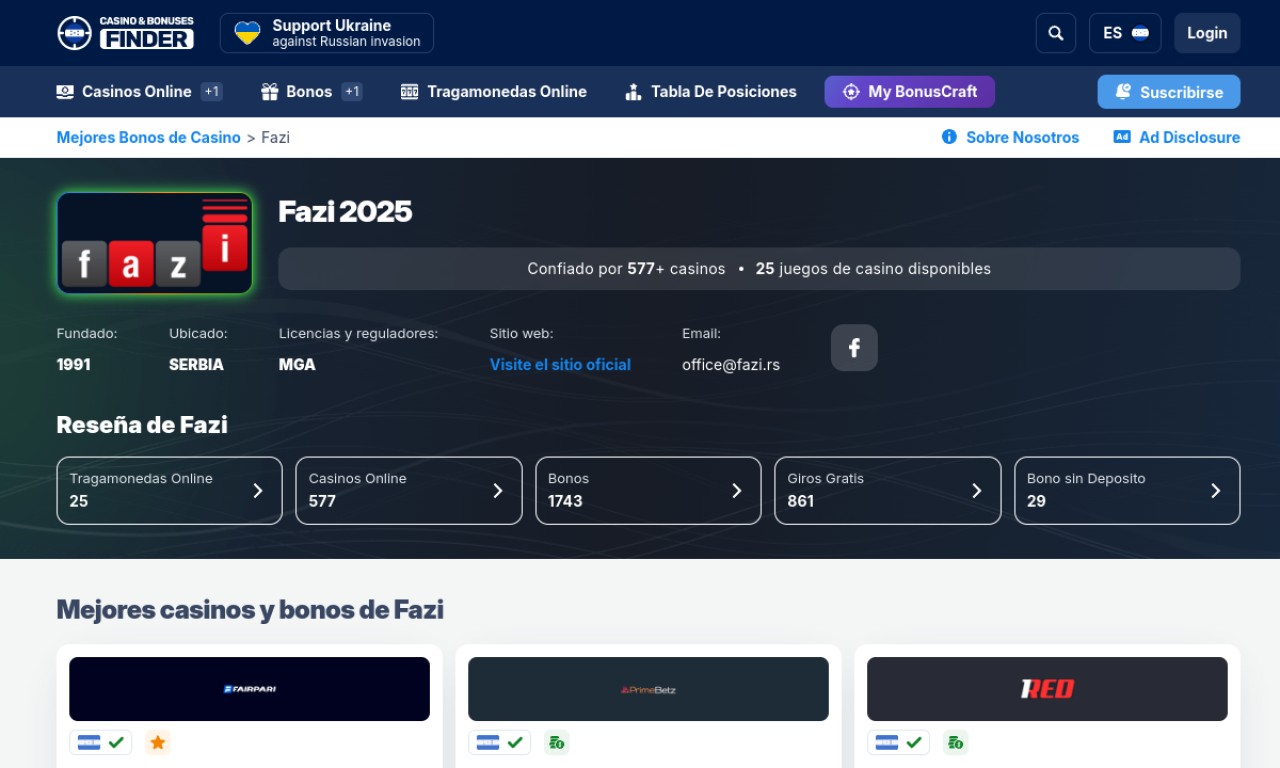Visit the Fazi official site link

[560, 365]
